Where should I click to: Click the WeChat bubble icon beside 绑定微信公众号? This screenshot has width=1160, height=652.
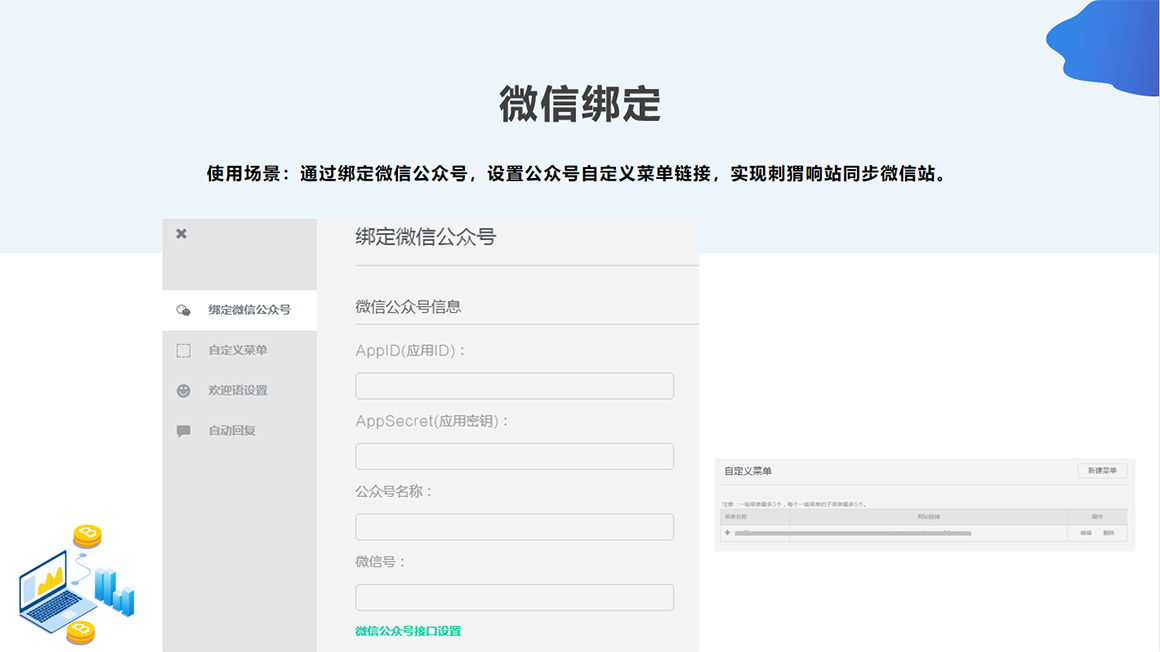[183, 310]
